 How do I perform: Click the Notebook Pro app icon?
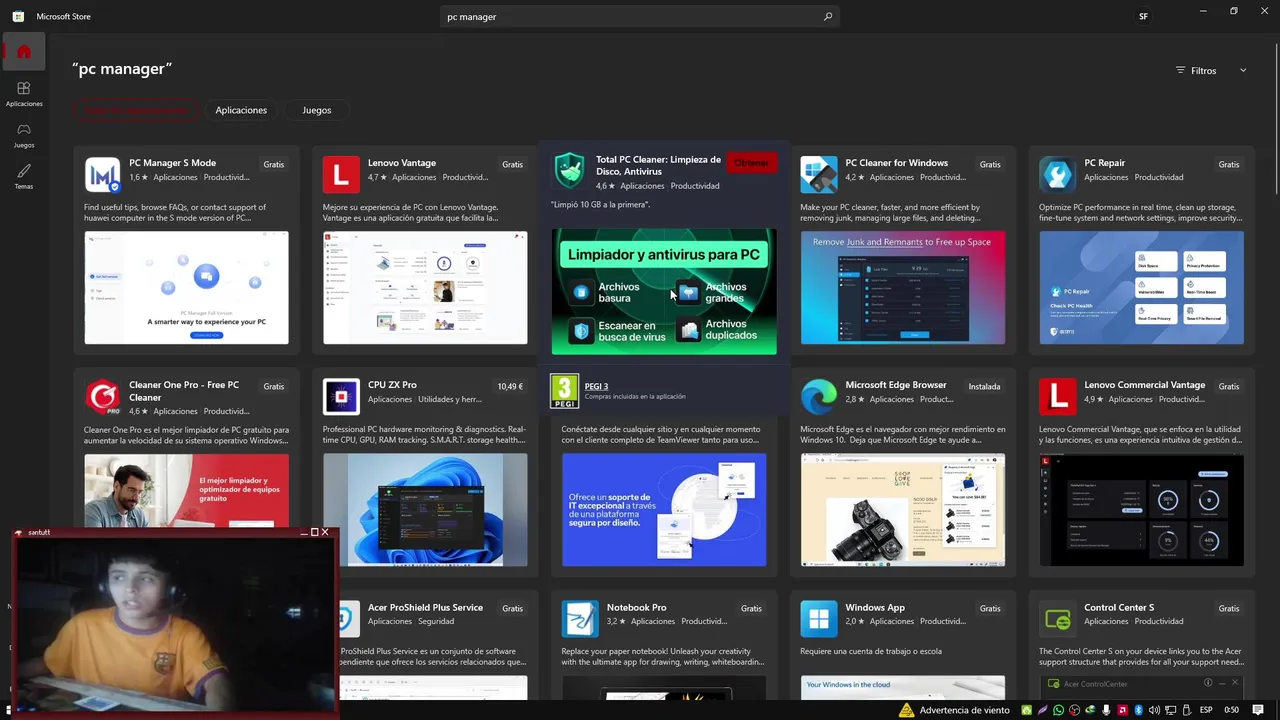click(580, 619)
